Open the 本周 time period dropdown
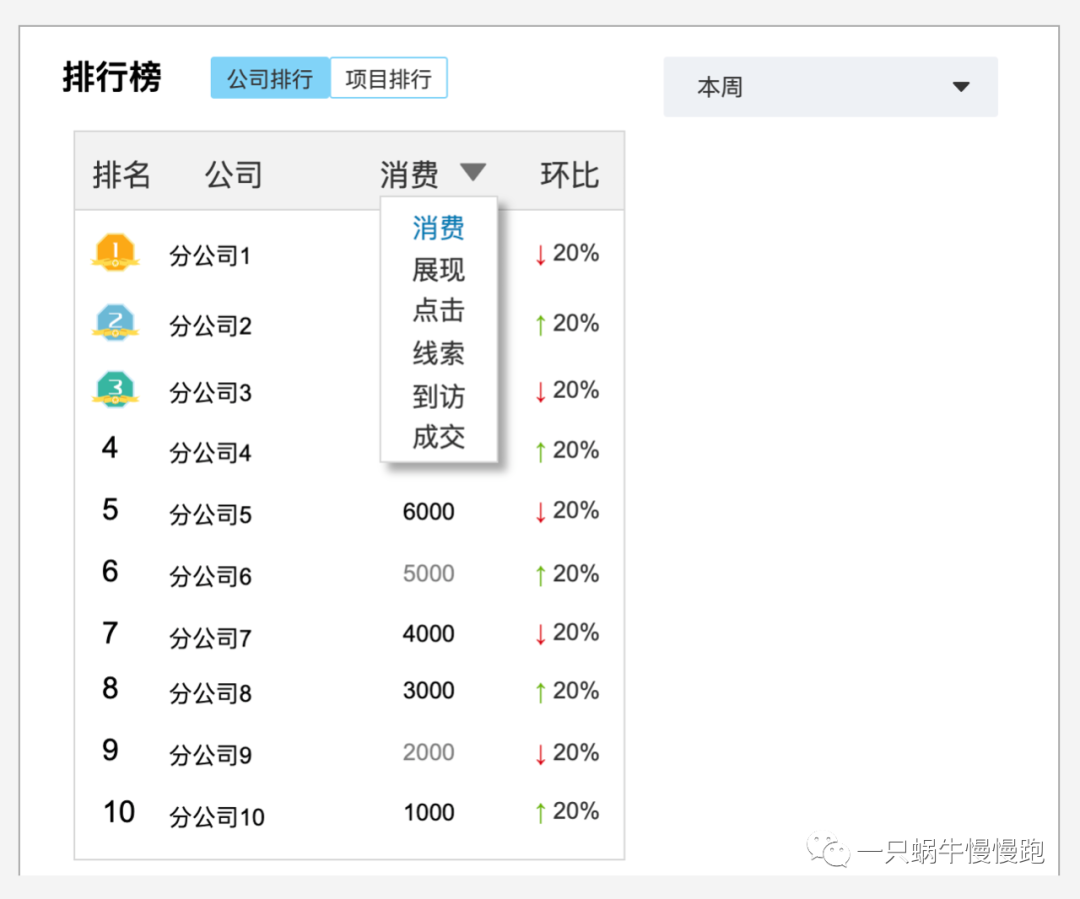The height and width of the screenshot is (899, 1080). pyautogui.click(x=831, y=87)
